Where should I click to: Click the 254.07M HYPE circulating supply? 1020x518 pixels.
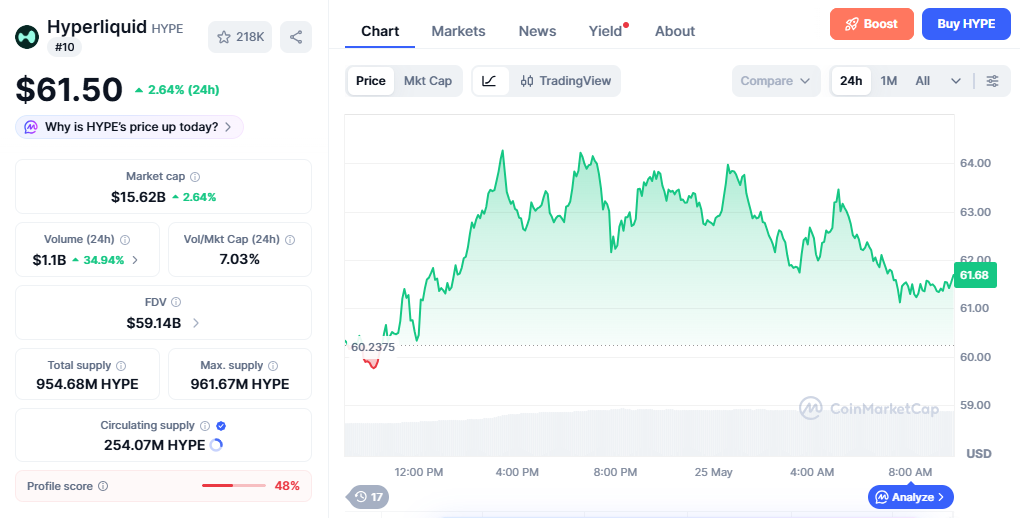click(x=155, y=445)
